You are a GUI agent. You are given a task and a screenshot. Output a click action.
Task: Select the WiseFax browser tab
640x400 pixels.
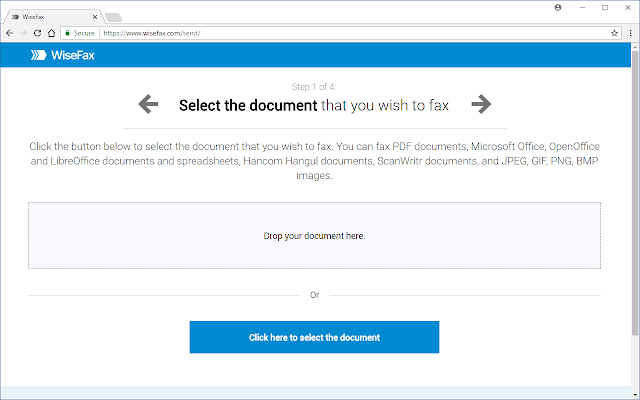click(50, 16)
